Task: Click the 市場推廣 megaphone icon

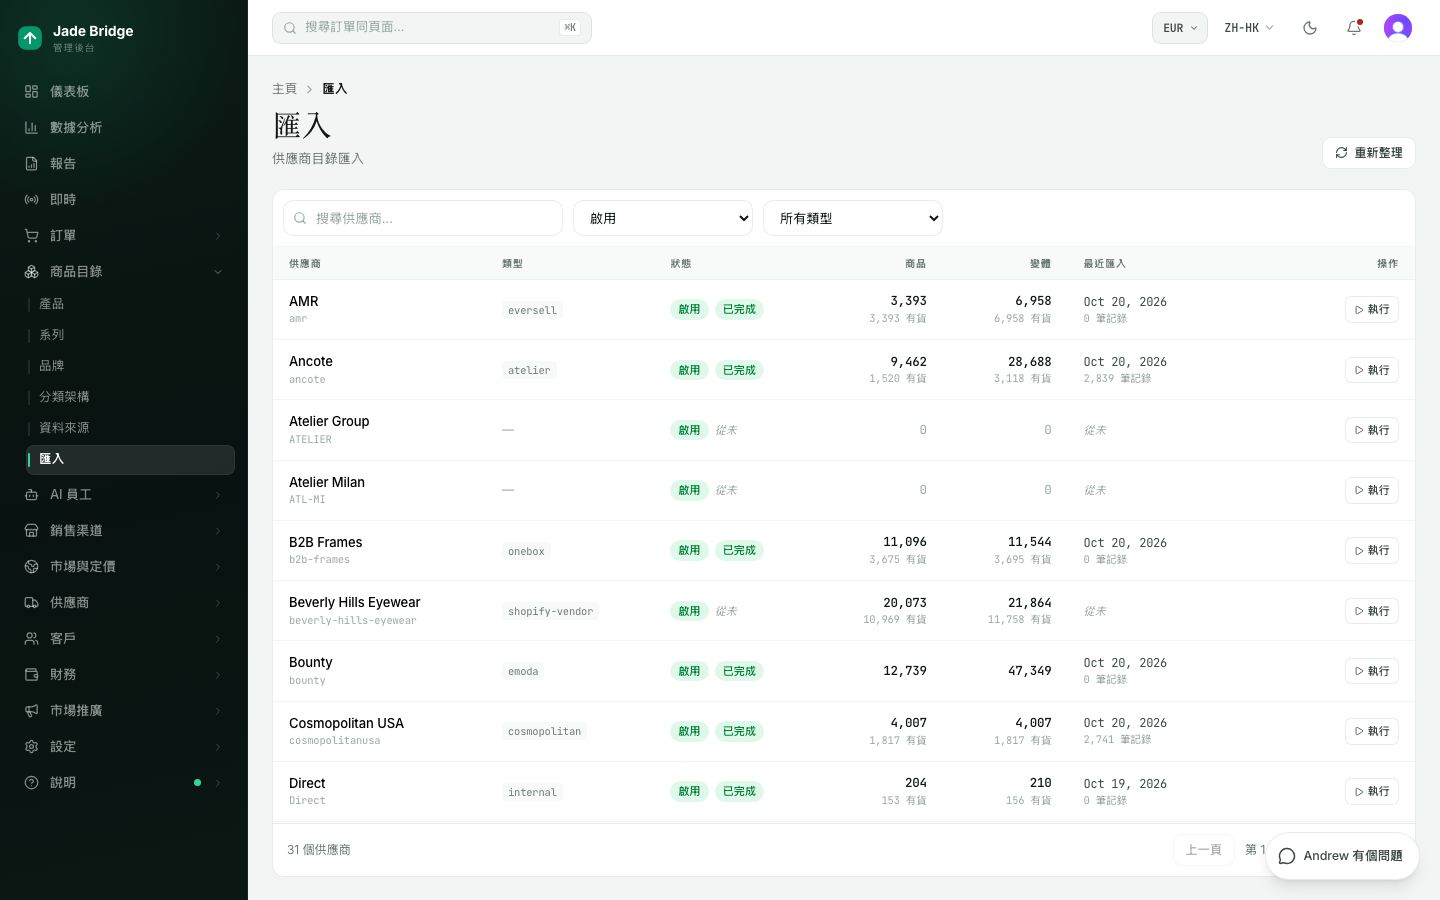Action: (x=31, y=710)
